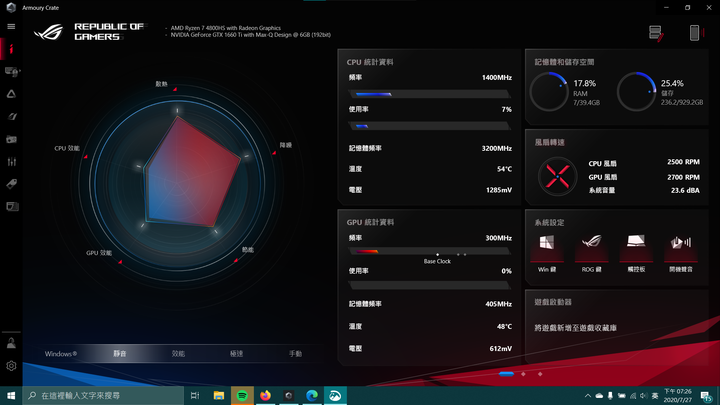This screenshot has height=405, width=720.
Task: Click the mobile device connect icon
Action: [696, 33]
